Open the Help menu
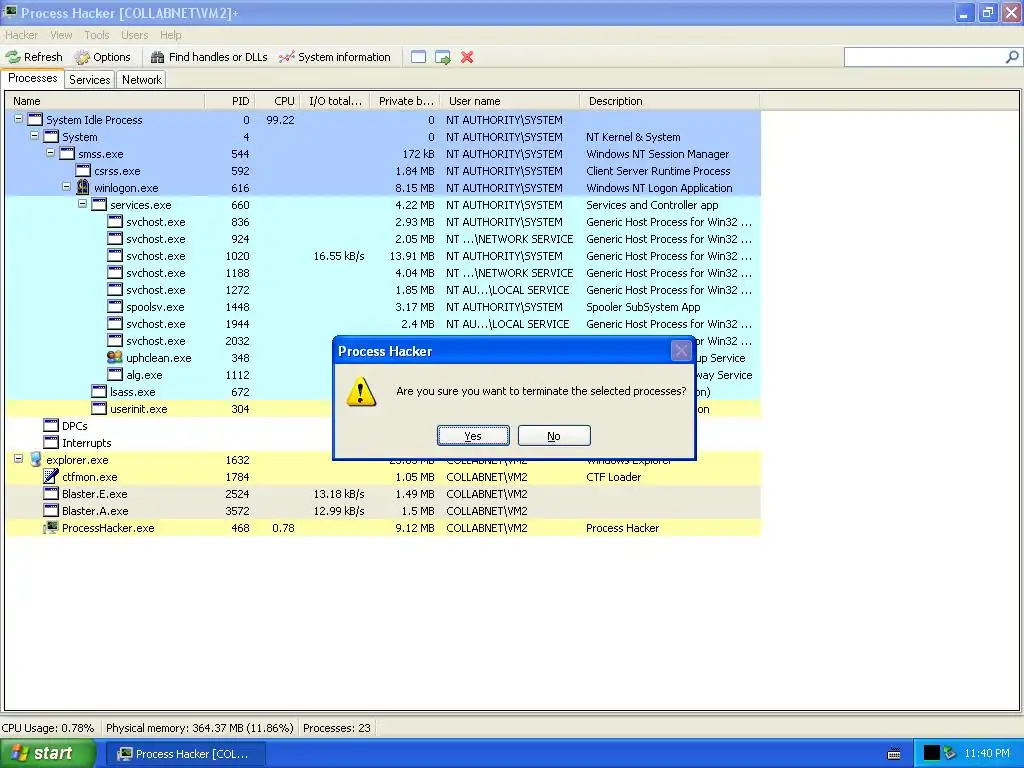Viewport: 1024px width, 768px height. (x=170, y=35)
